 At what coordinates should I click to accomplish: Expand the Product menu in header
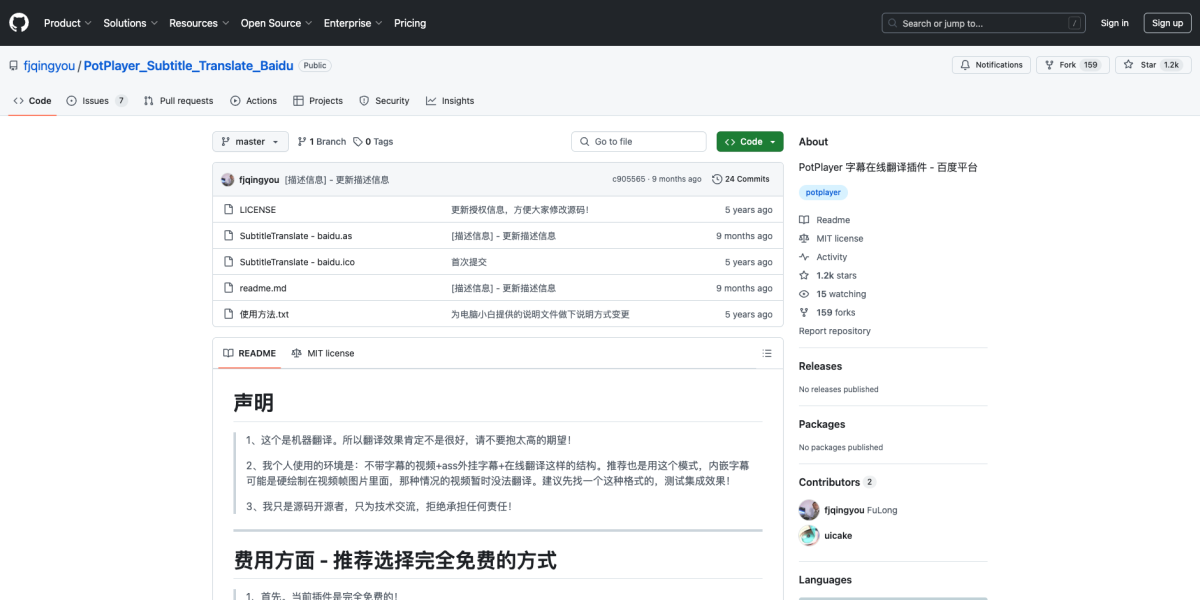point(67,23)
